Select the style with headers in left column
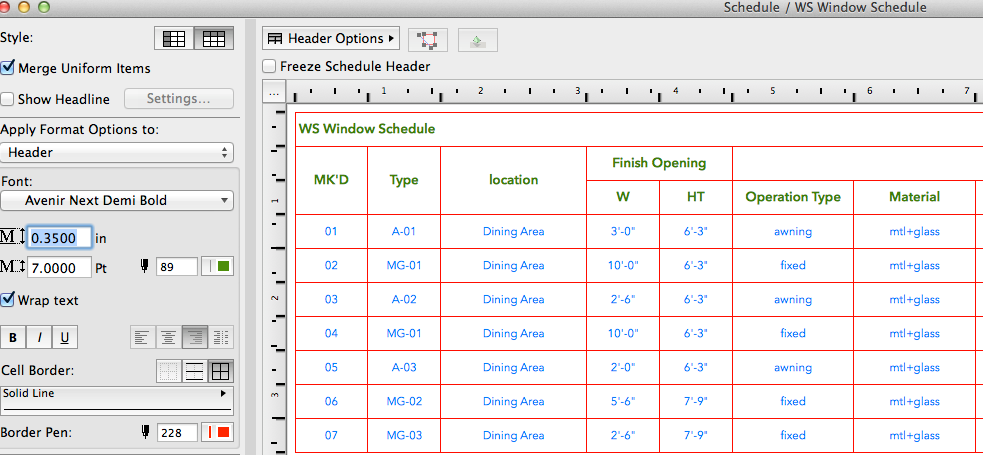 coord(174,38)
